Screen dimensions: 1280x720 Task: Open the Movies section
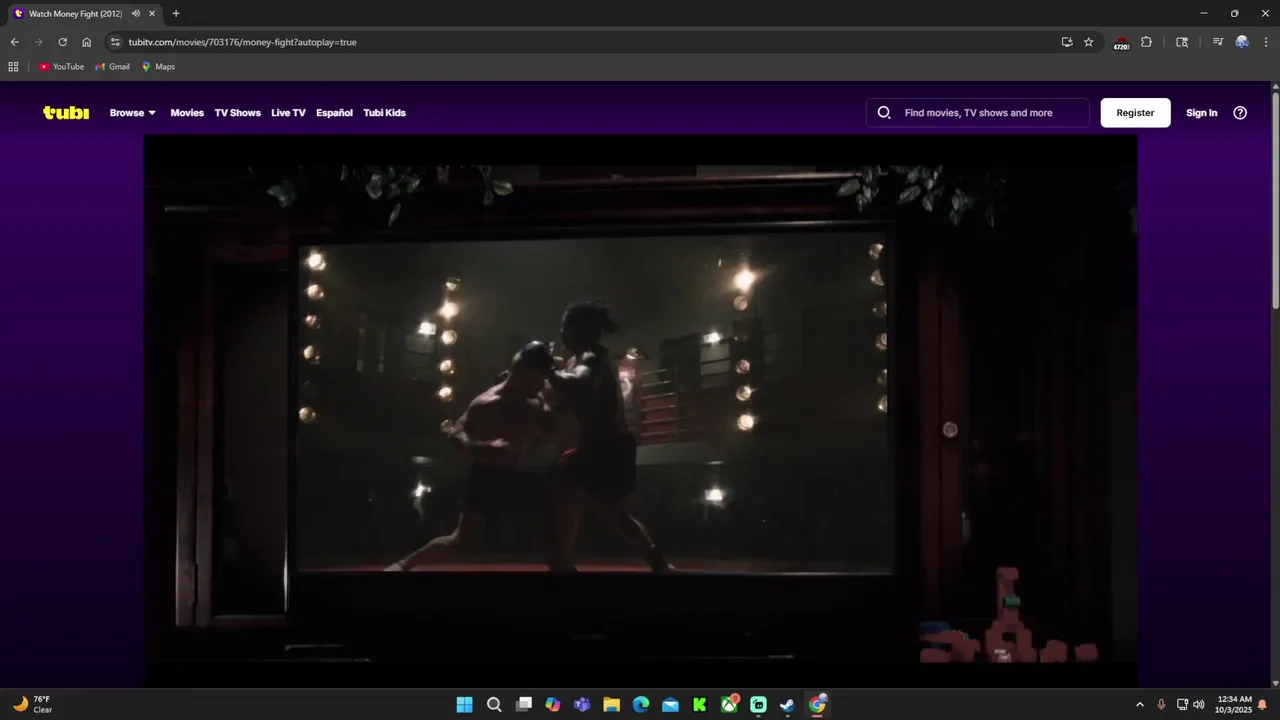(x=187, y=113)
